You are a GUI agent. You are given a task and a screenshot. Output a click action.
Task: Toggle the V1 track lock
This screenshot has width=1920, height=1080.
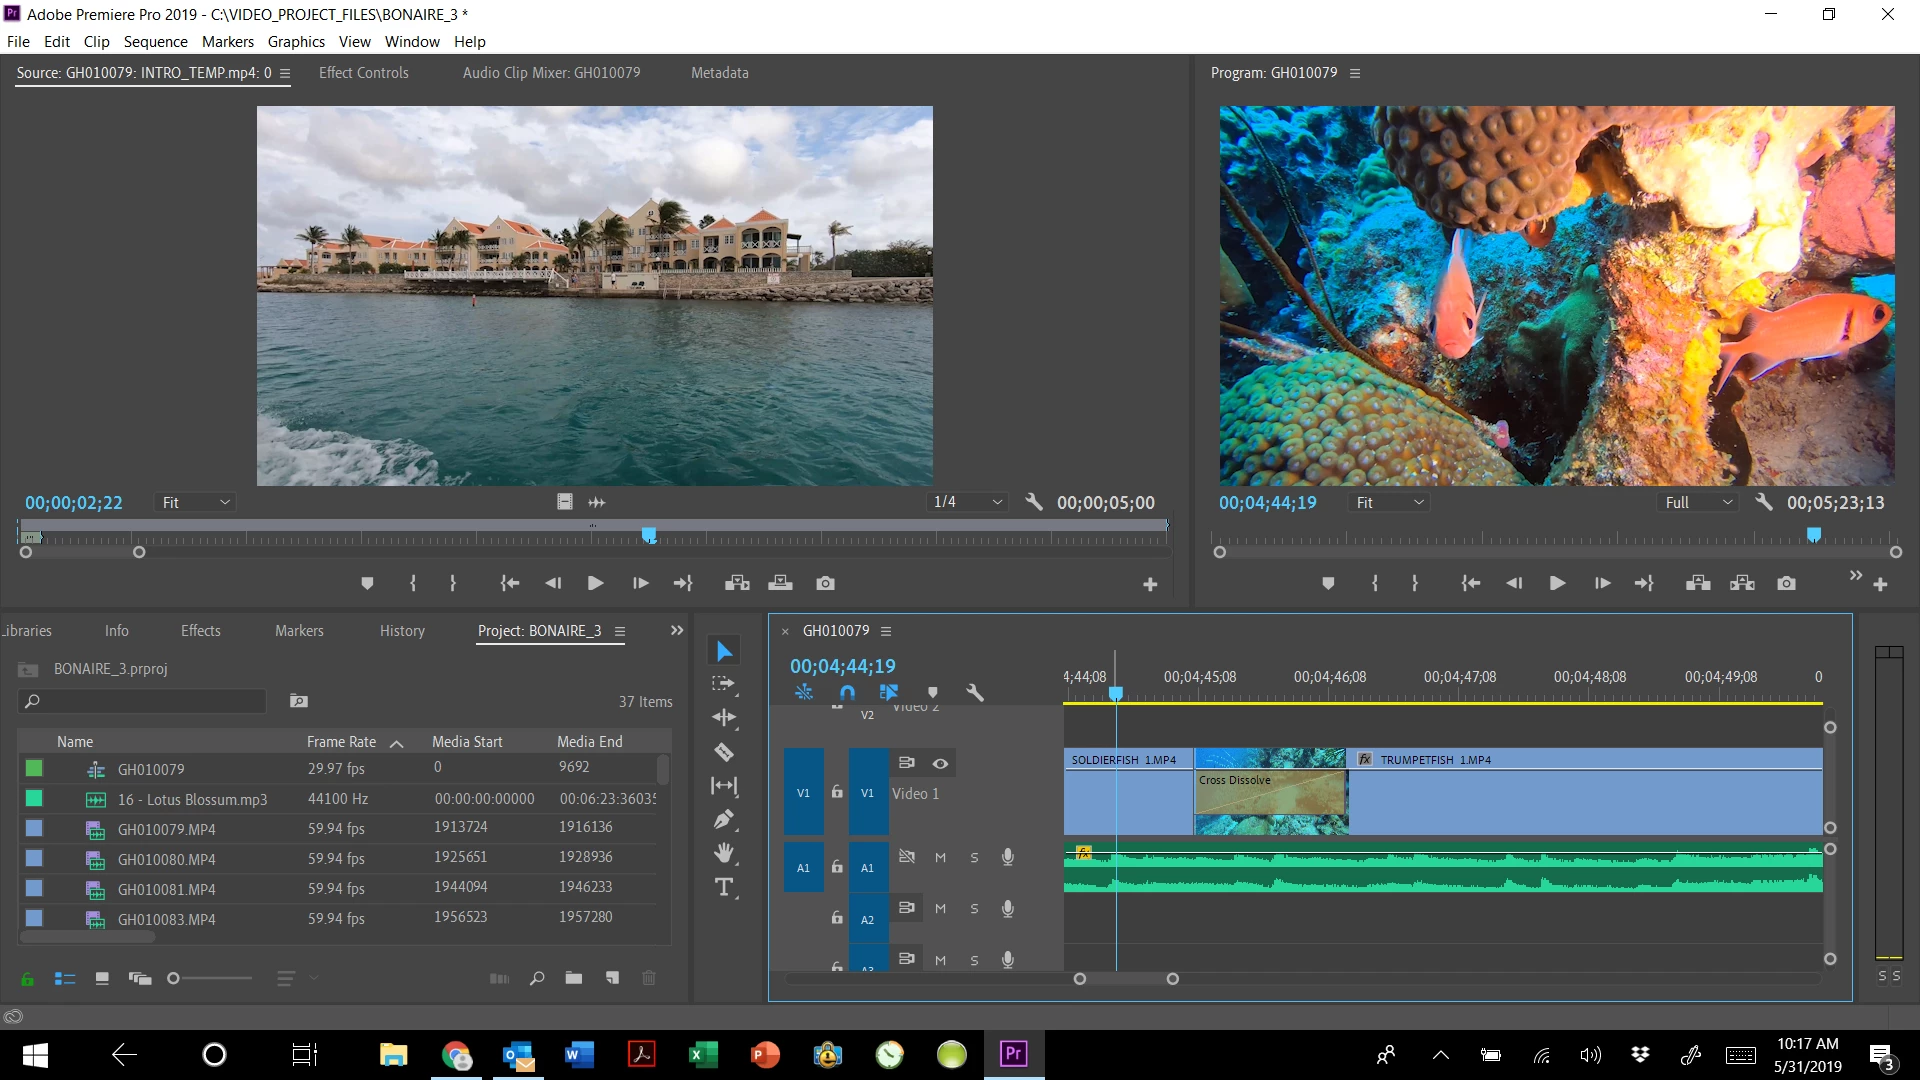pyautogui.click(x=837, y=792)
